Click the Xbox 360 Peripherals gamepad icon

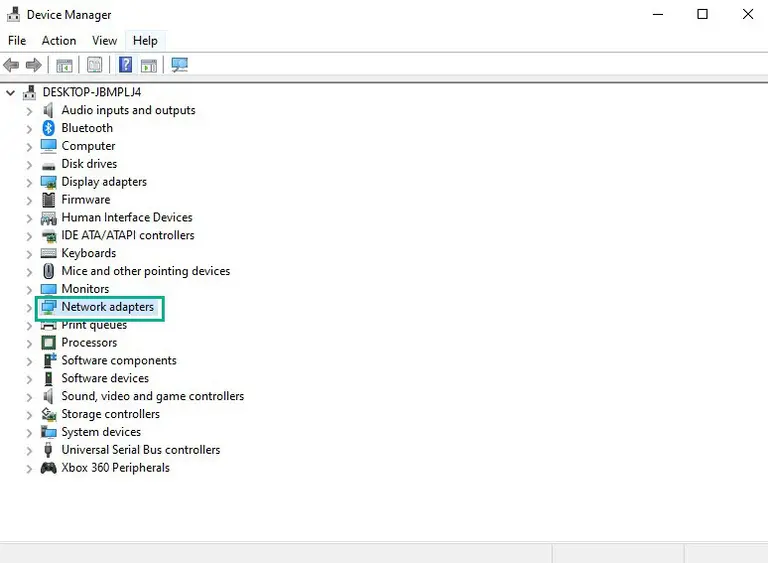[x=48, y=468]
